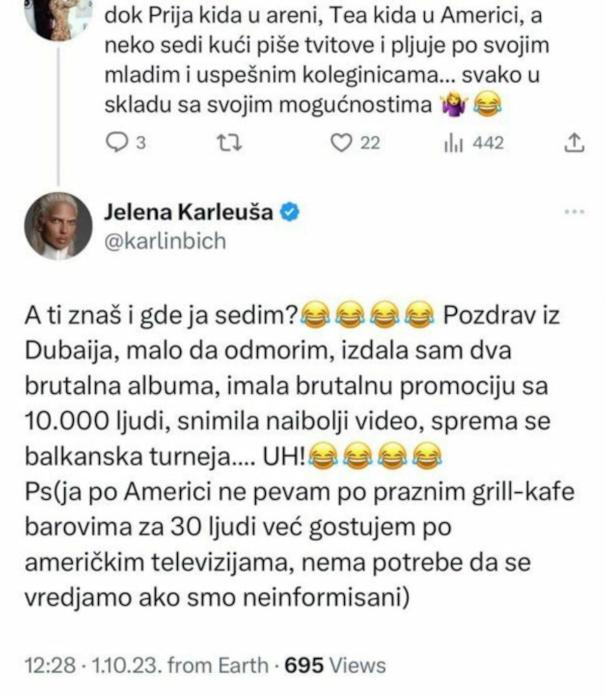Click the Jelena Karleuša display name

click(188, 212)
